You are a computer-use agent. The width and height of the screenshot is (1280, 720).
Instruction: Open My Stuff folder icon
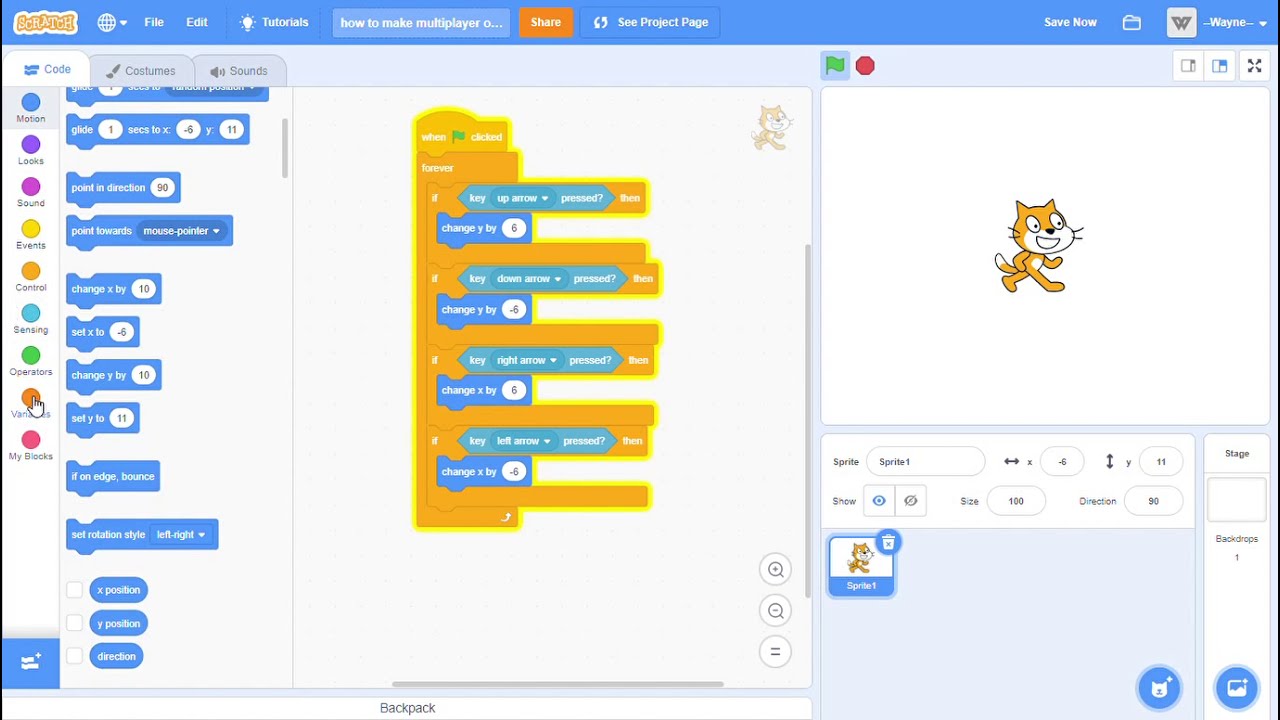pyautogui.click(x=1132, y=22)
